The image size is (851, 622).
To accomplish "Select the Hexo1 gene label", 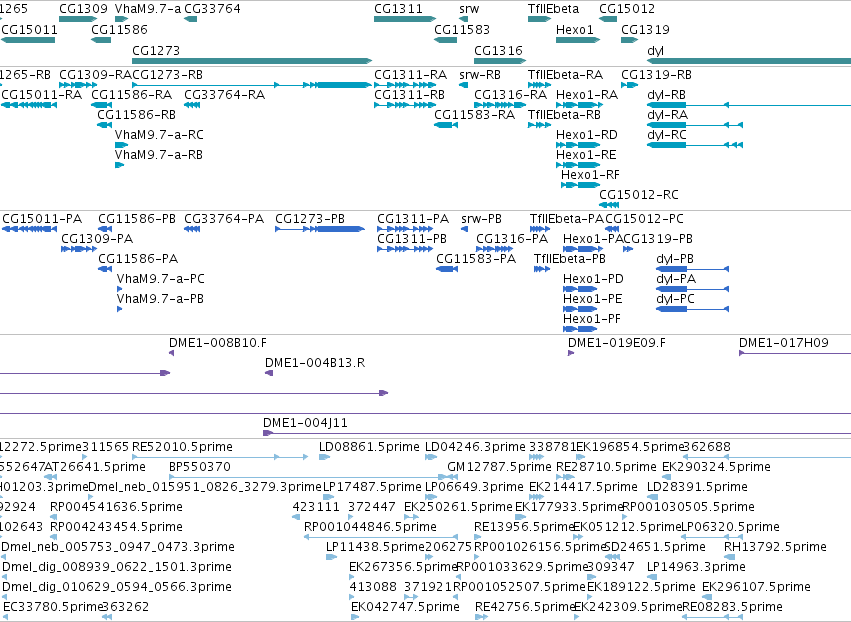I will (x=575, y=29).
